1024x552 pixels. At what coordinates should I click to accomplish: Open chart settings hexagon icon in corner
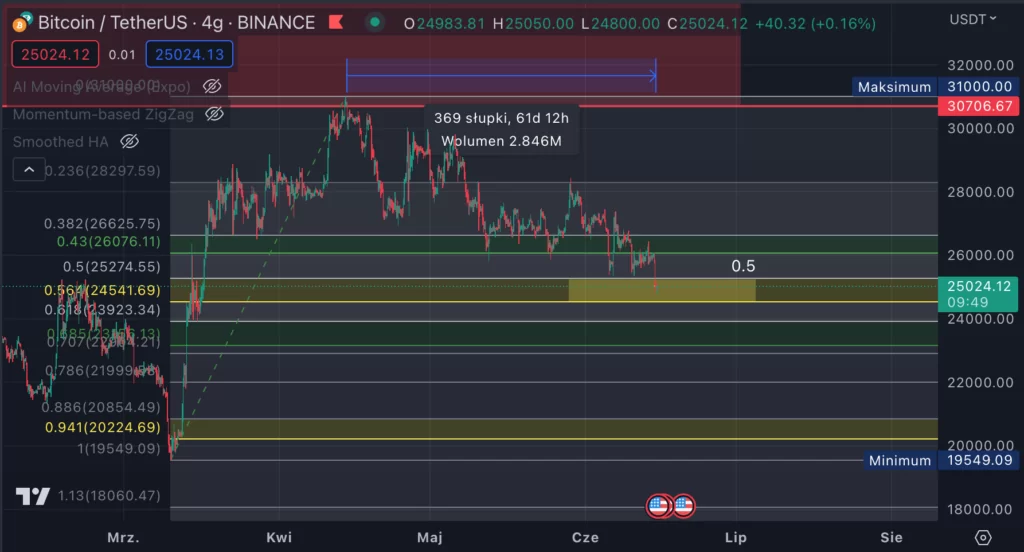(x=983, y=537)
